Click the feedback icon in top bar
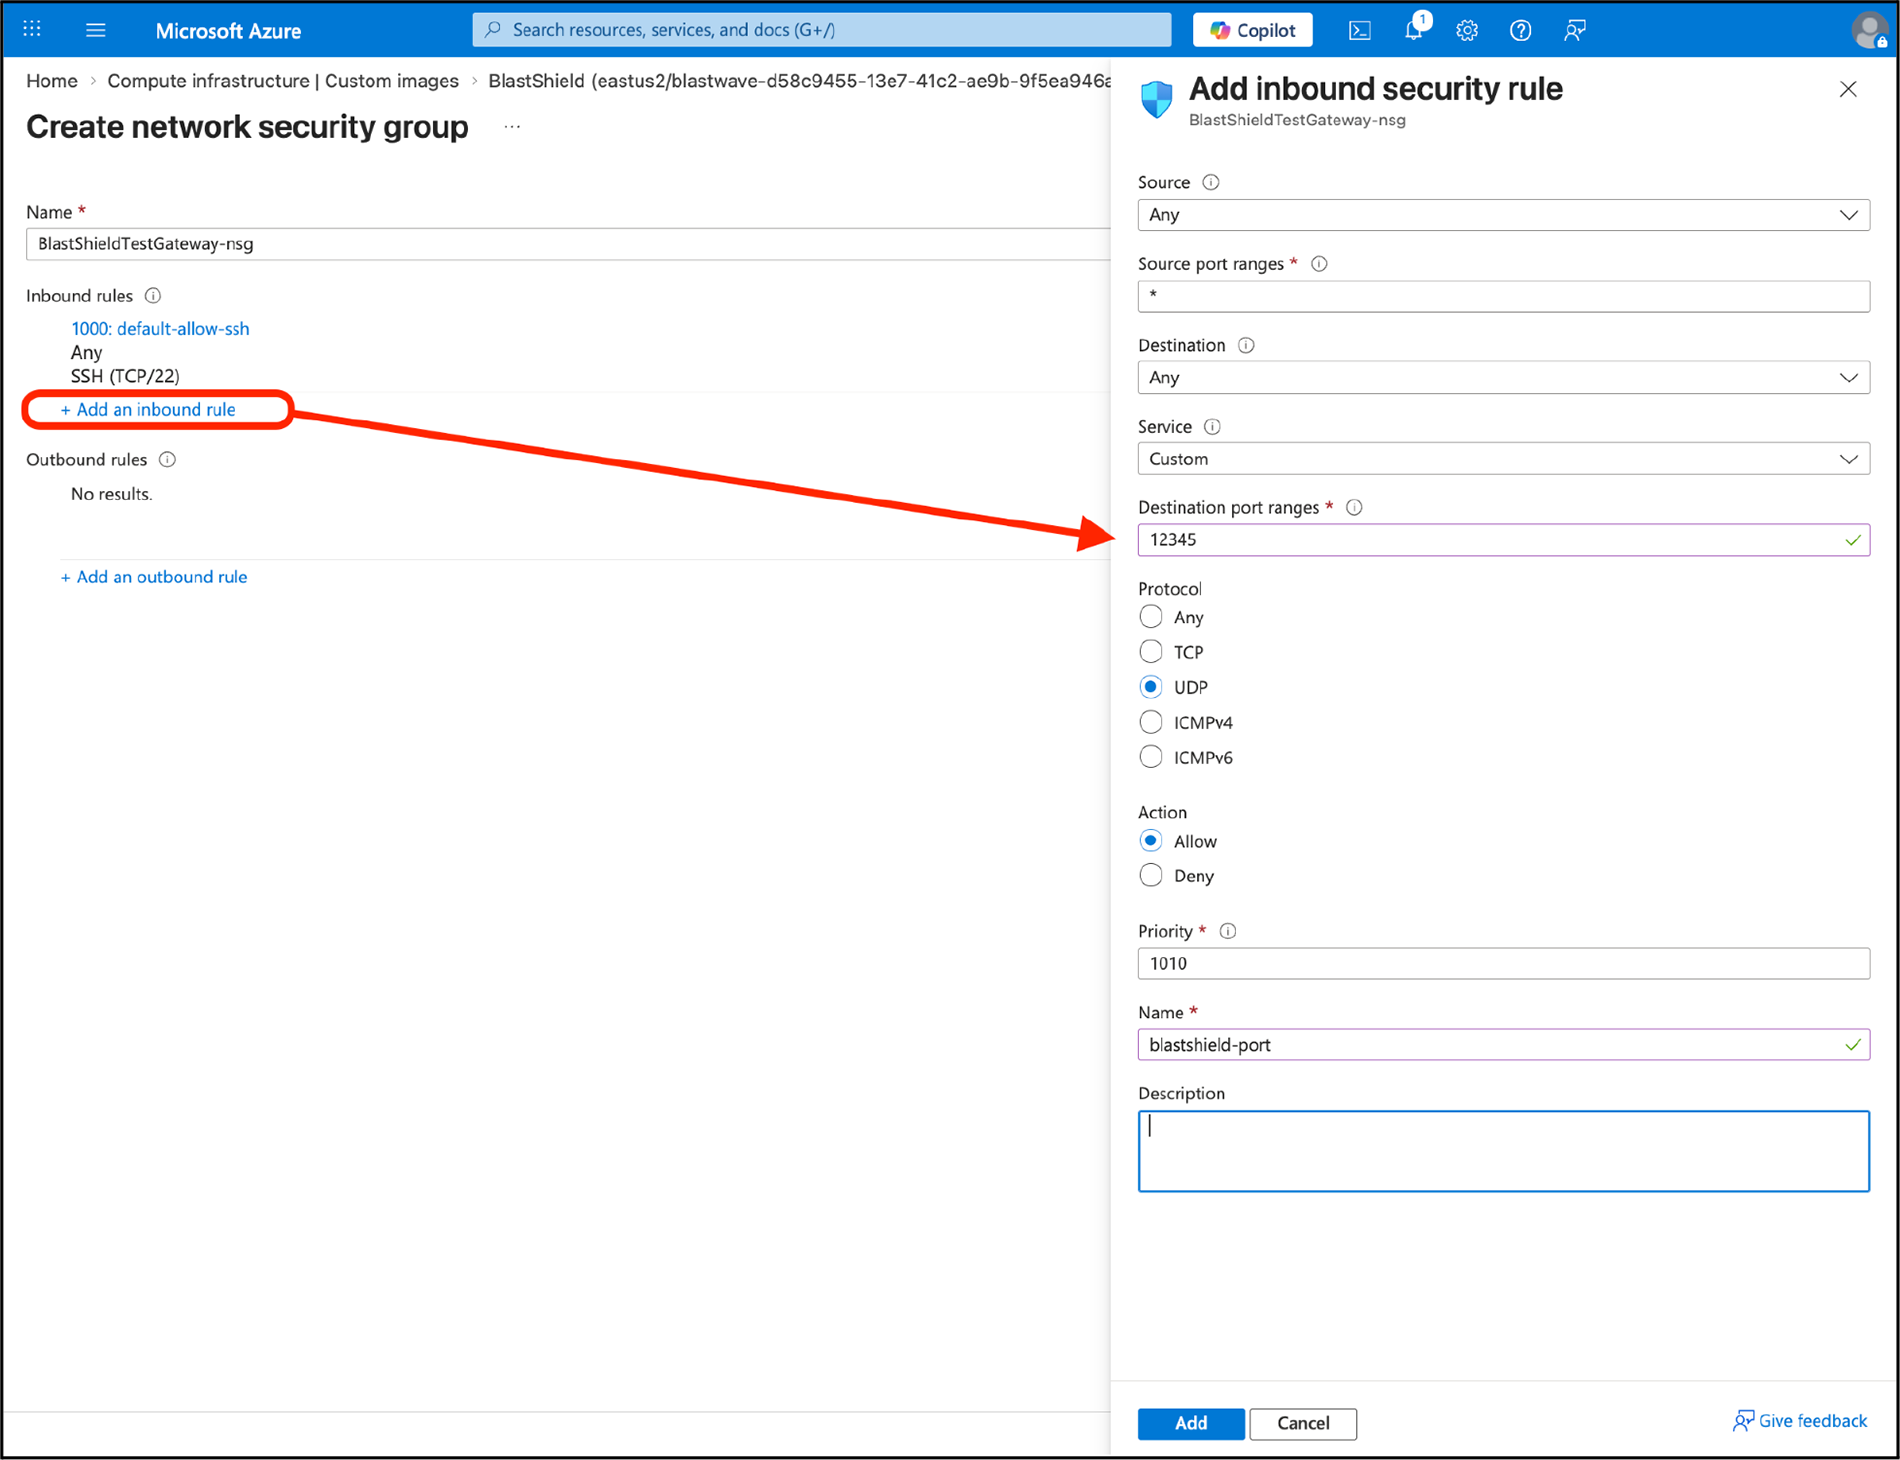 [x=1574, y=30]
